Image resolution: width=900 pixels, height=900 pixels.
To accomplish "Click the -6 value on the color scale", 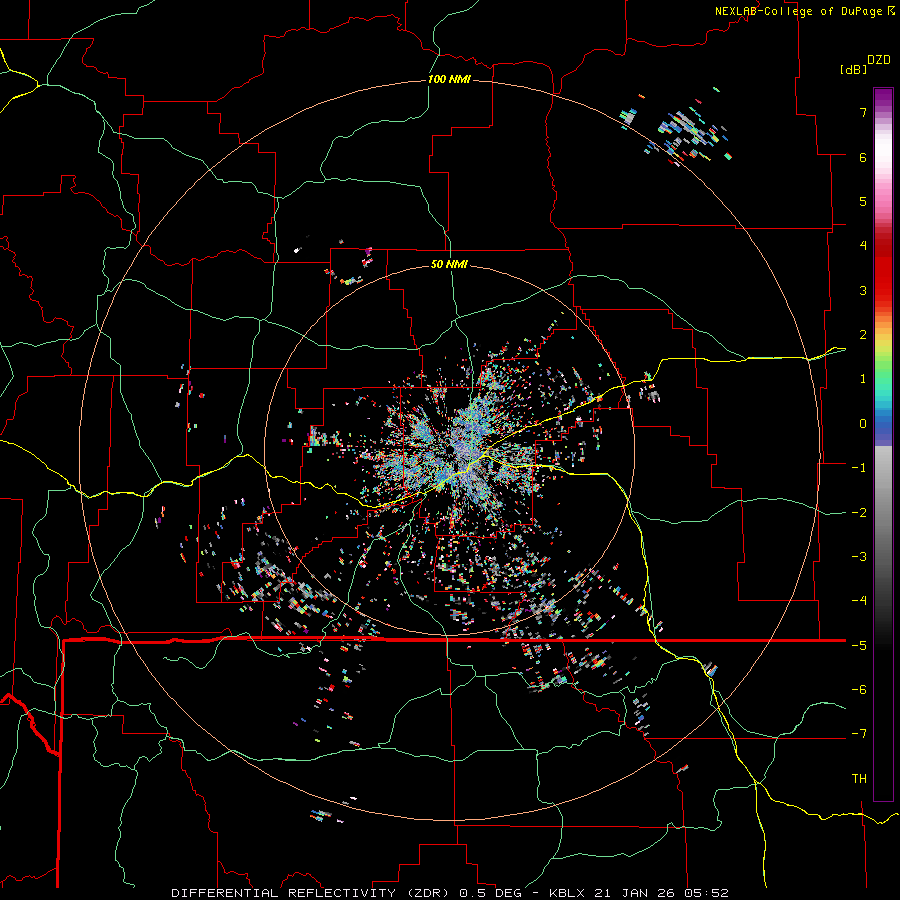I will pyautogui.click(x=859, y=690).
